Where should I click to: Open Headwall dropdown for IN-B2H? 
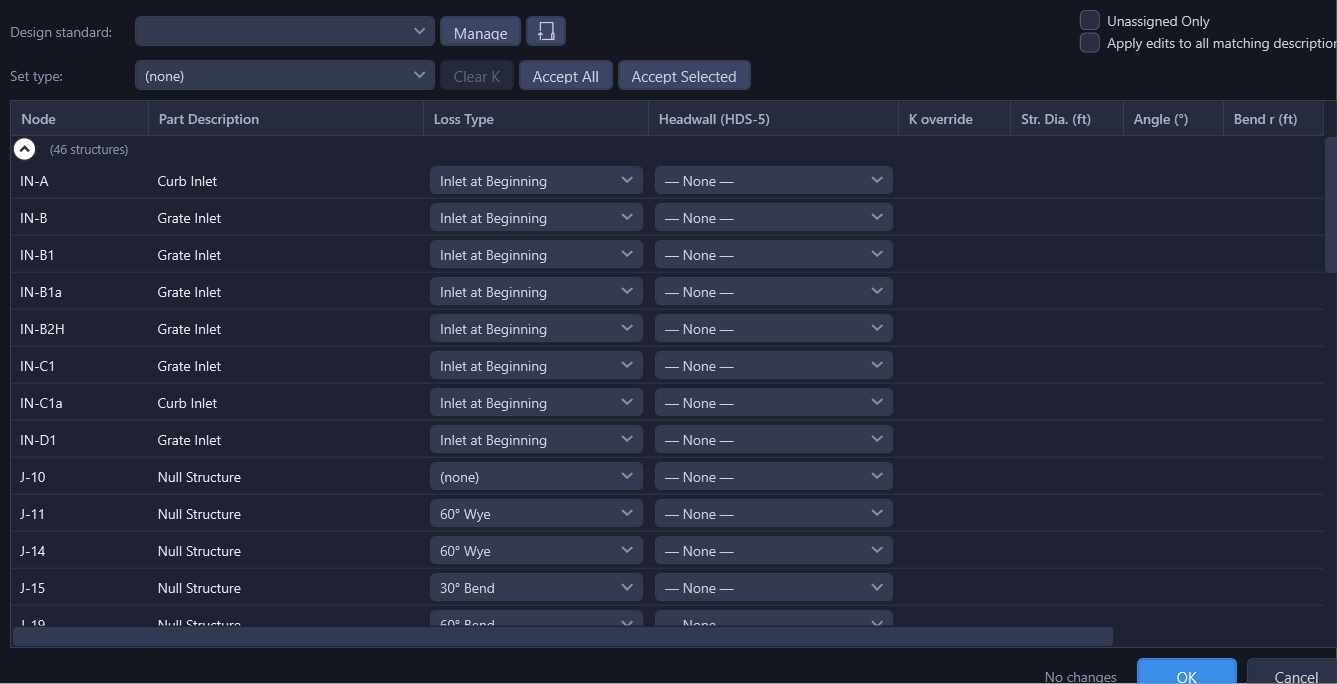point(774,329)
